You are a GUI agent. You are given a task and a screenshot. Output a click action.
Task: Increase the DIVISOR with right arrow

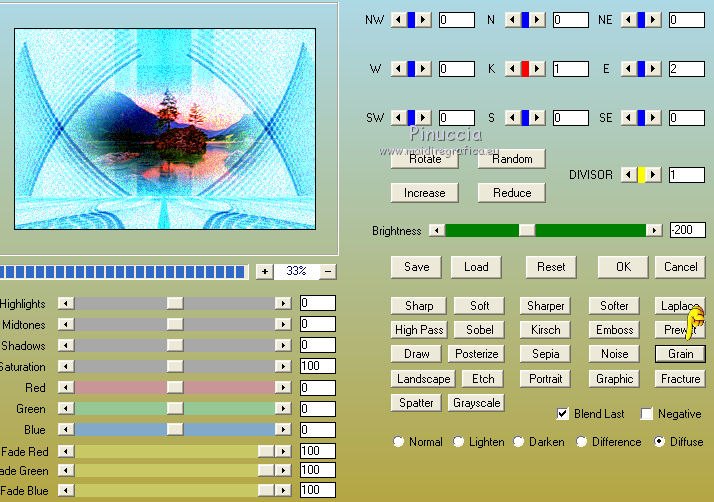(653, 174)
